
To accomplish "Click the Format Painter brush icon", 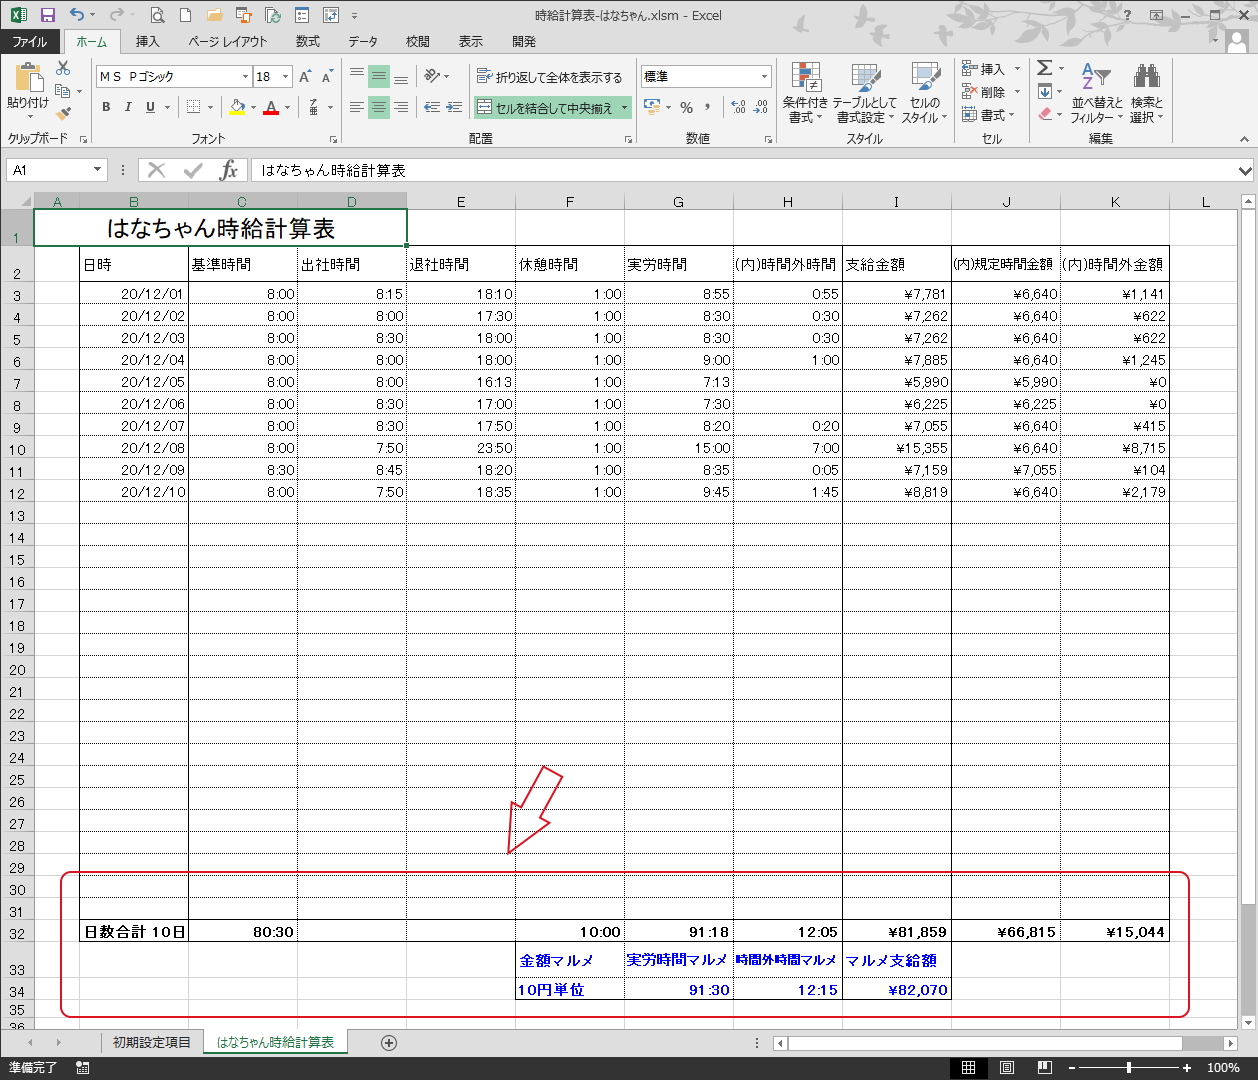I will 63,114.
